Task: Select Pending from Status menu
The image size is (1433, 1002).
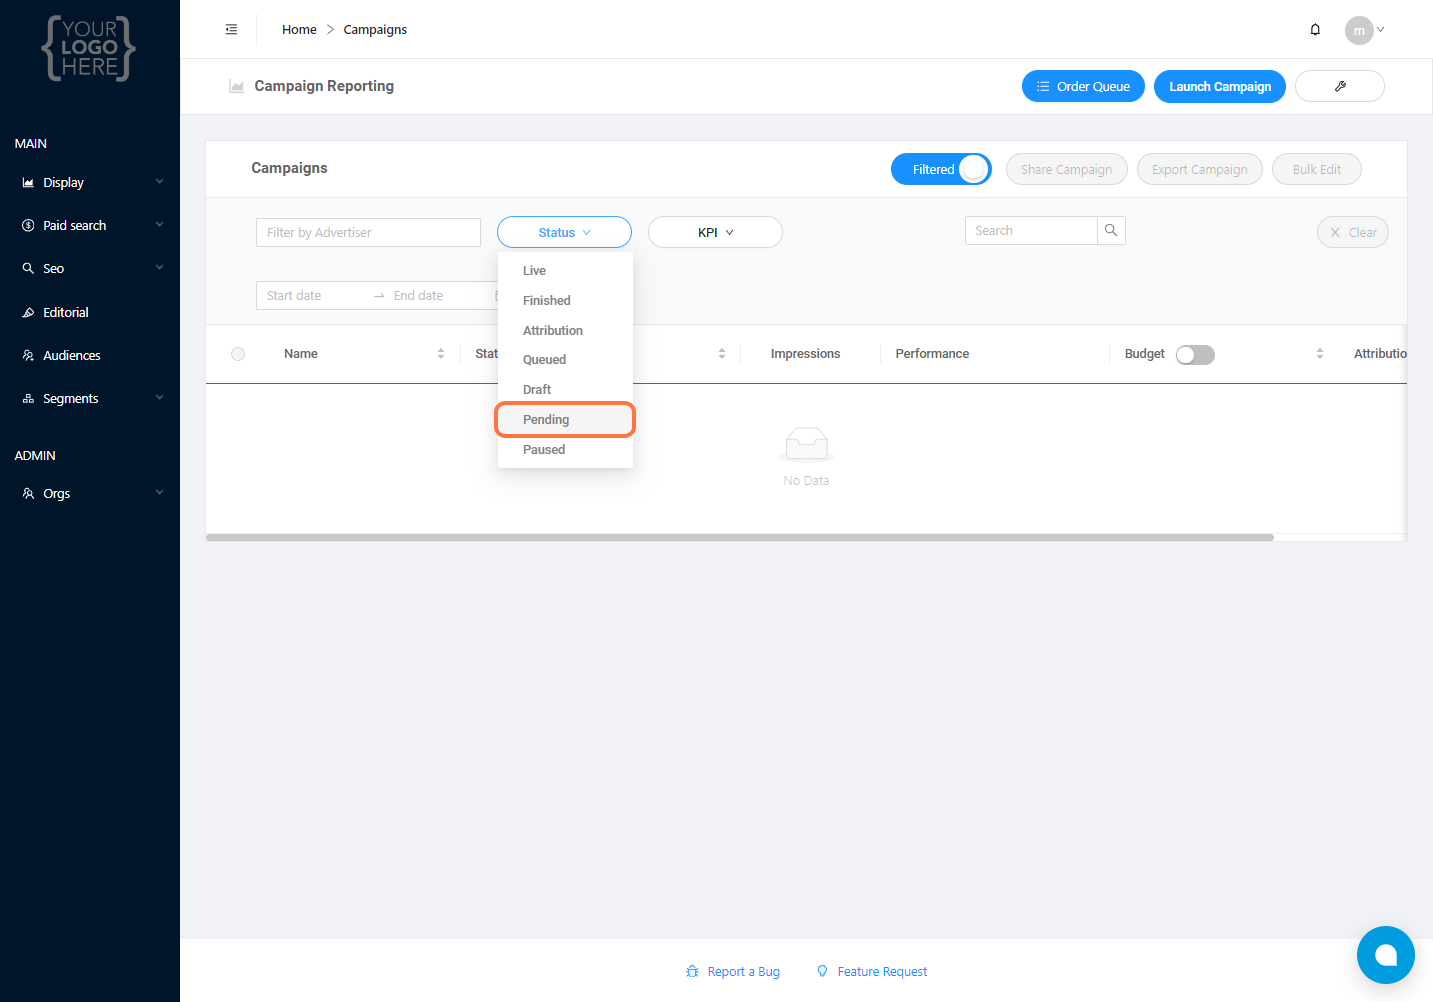Action: tap(546, 420)
